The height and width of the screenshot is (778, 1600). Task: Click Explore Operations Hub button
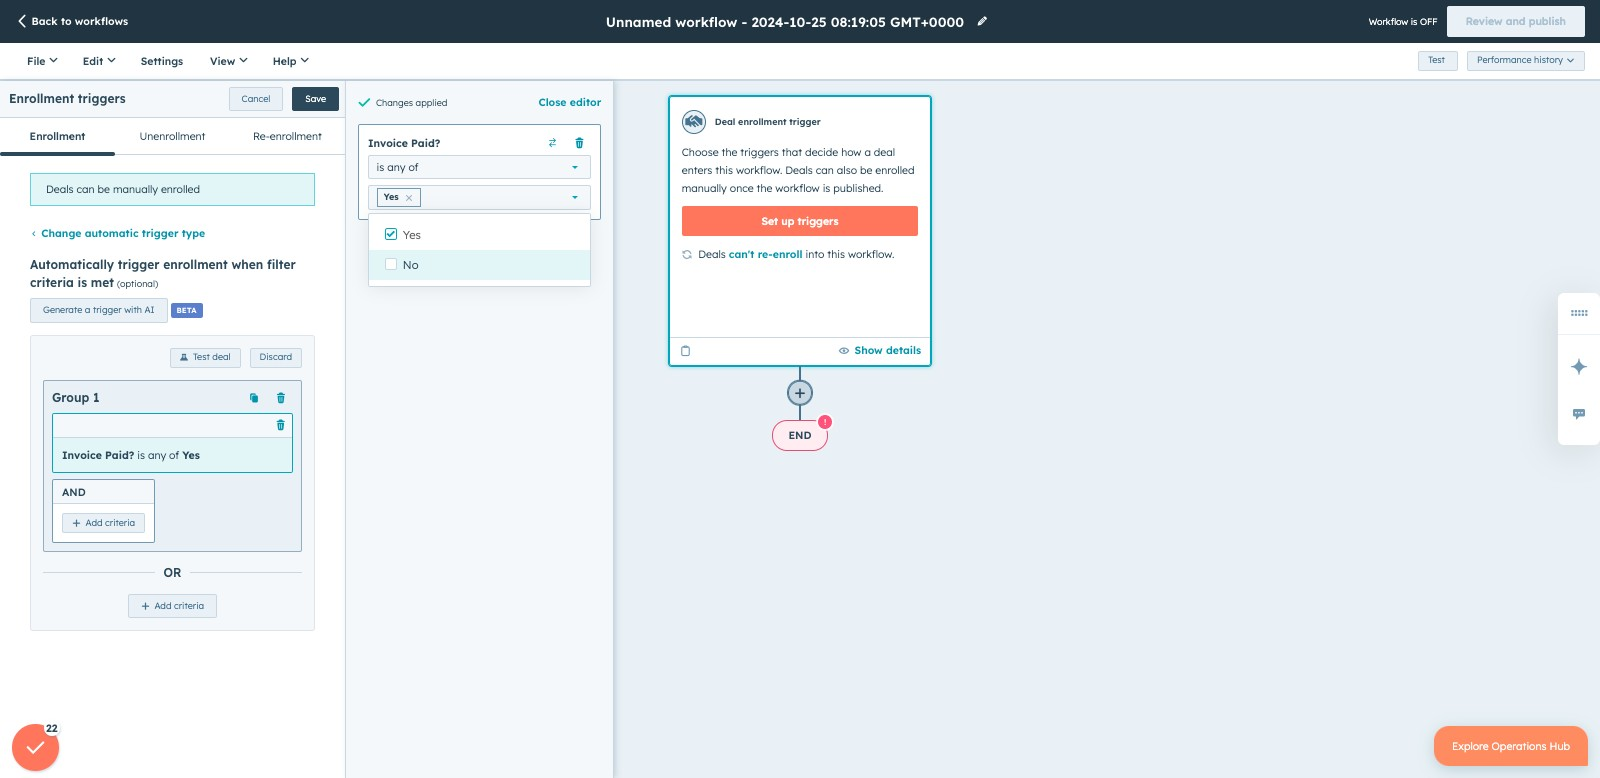1511,746
